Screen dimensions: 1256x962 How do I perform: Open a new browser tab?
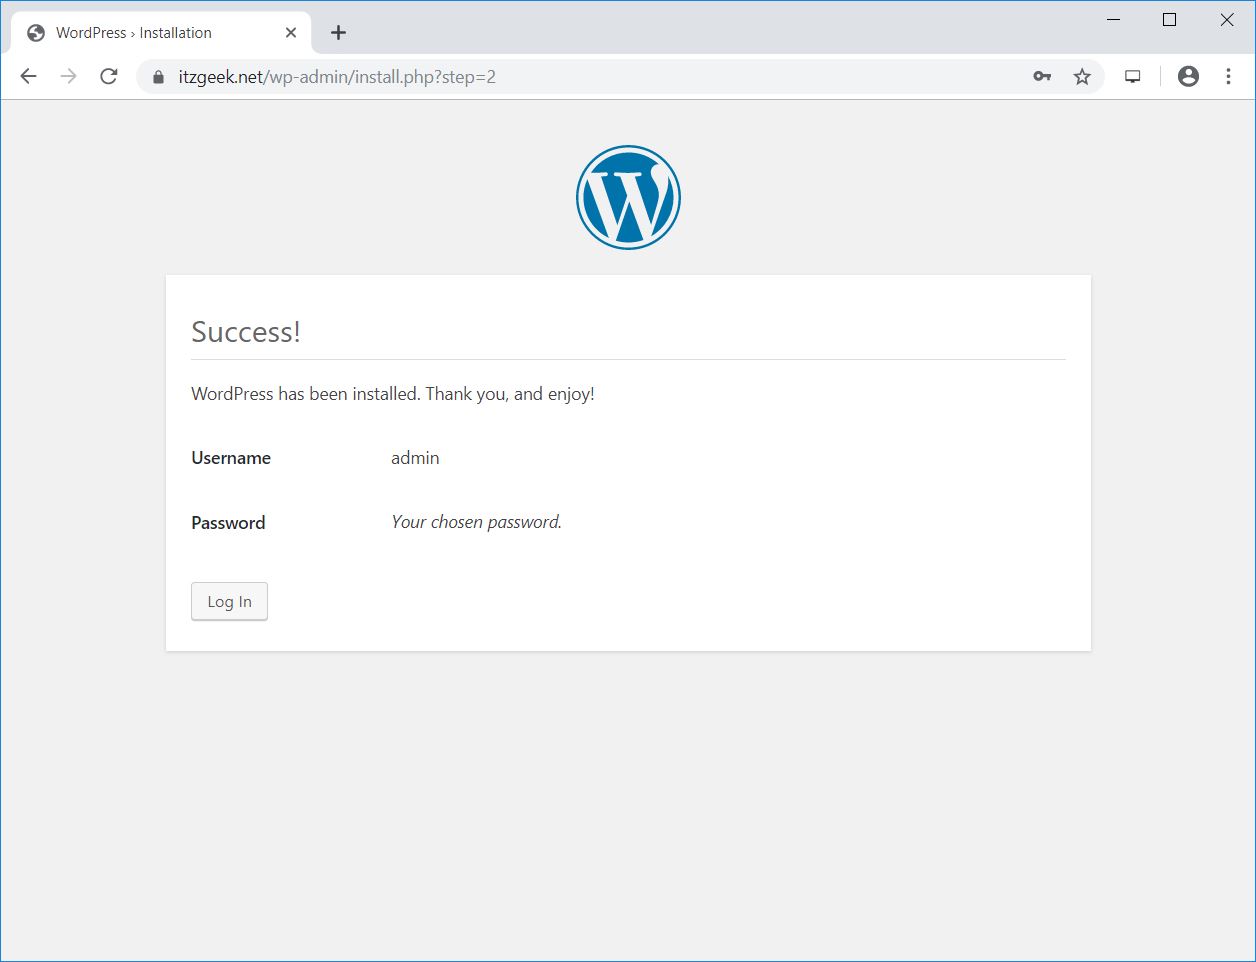pyautogui.click(x=338, y=32)
